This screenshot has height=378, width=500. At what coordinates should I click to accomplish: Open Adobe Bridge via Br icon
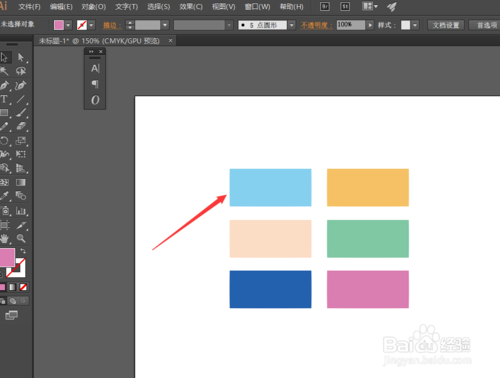(x=325, y=7)
